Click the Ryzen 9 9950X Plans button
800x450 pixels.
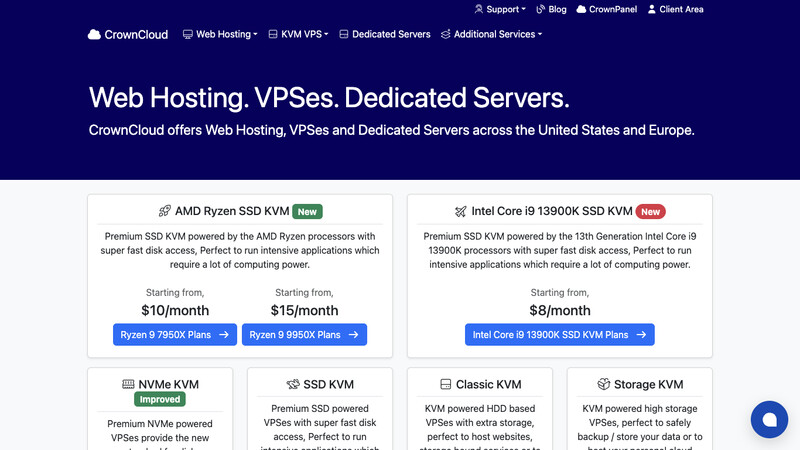[305, 335]
